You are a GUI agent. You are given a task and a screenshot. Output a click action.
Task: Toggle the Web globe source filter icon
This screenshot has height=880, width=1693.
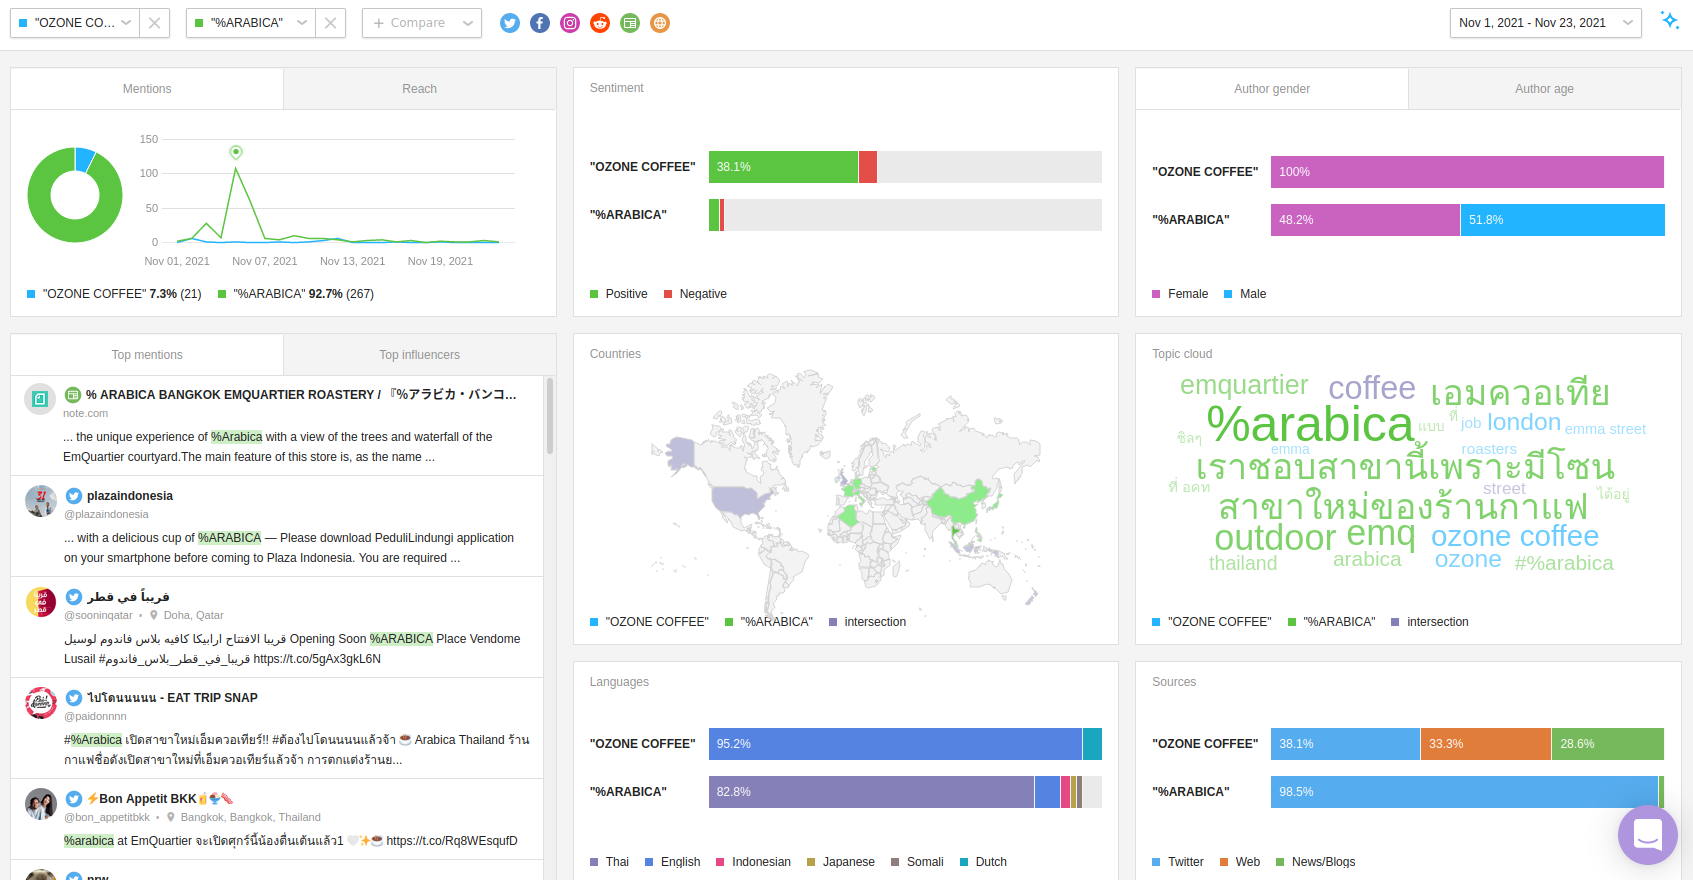click(x=660, y=23)
